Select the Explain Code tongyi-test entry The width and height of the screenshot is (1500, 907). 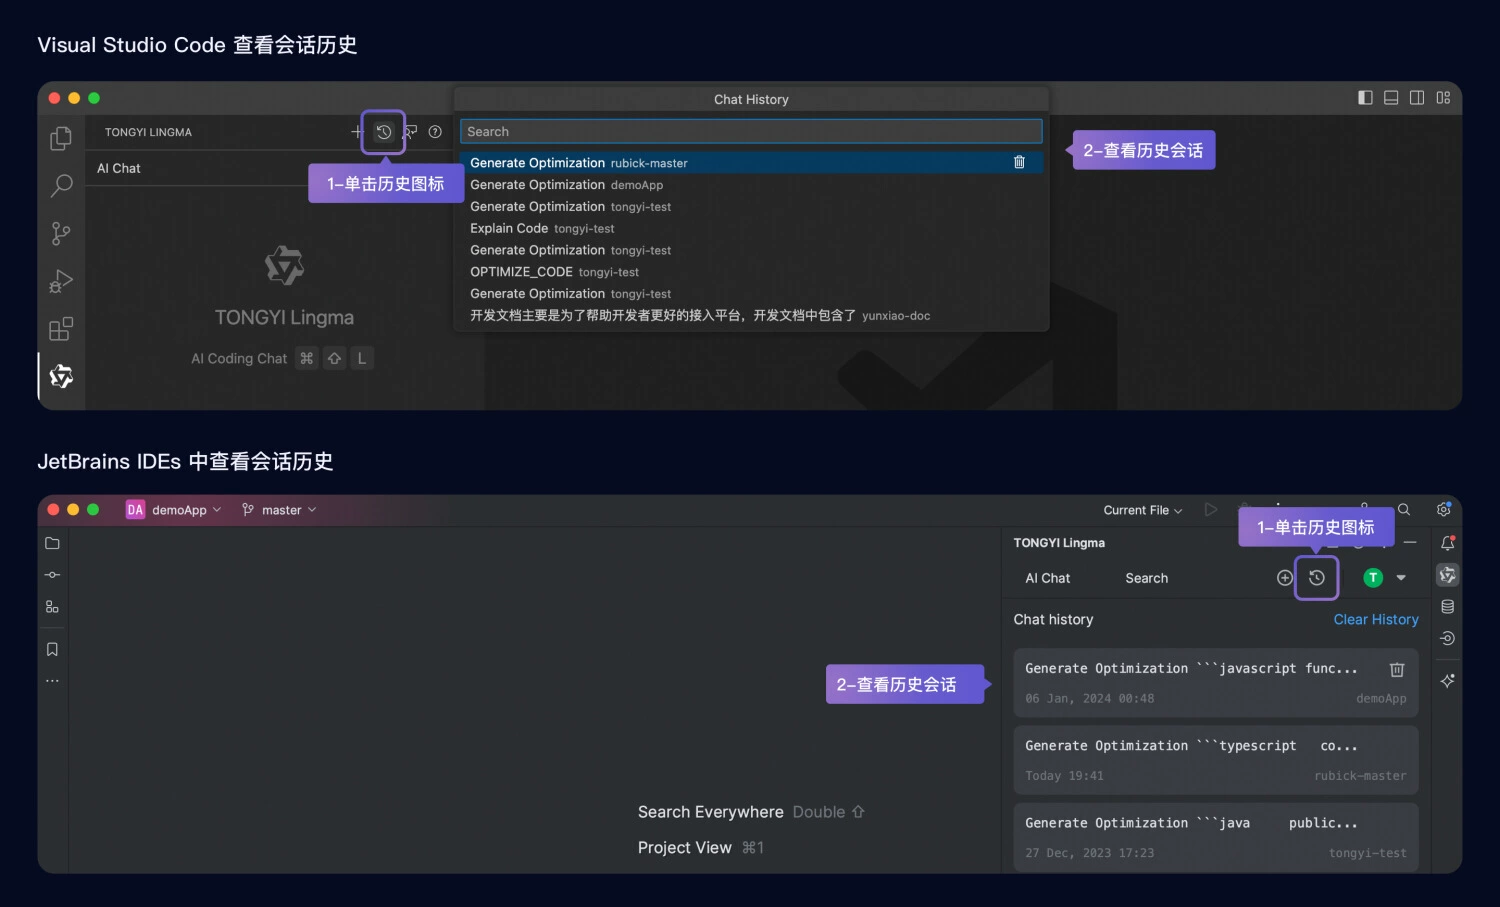point(751,228)
